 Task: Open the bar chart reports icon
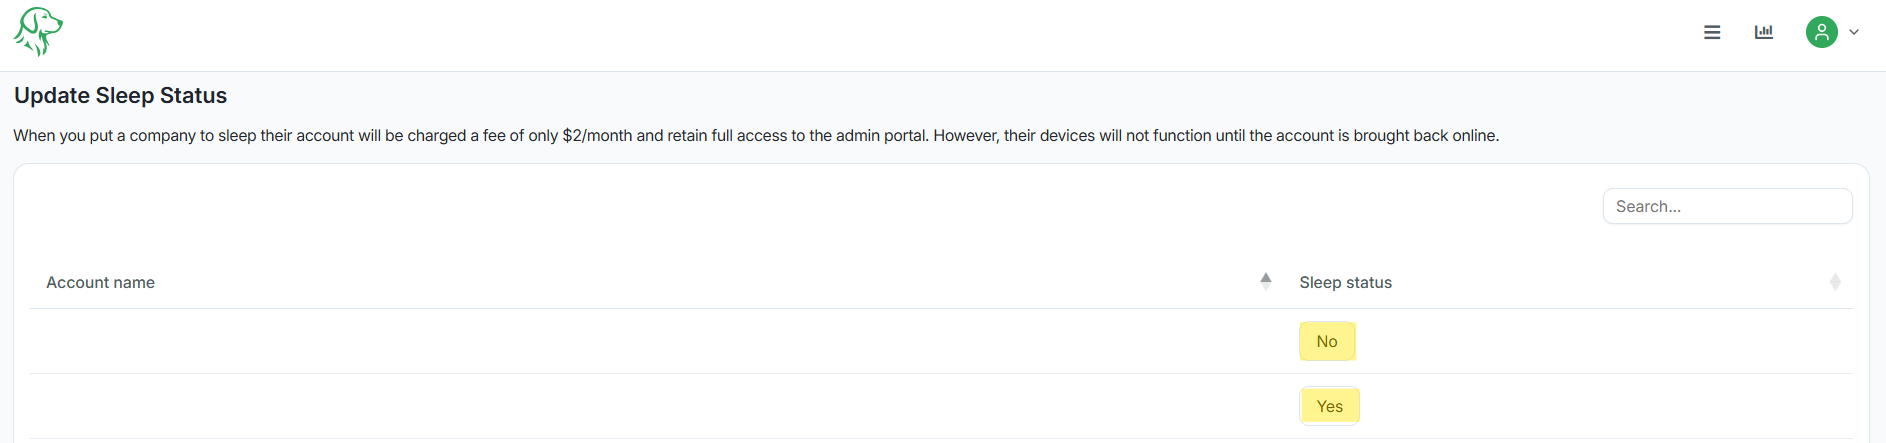(x=1764, y=32)
